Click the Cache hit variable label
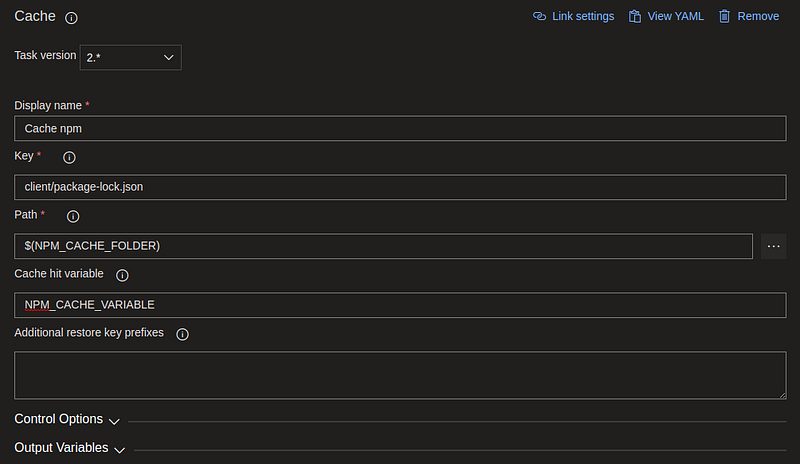The image size is (800, 464). point(59,274)
